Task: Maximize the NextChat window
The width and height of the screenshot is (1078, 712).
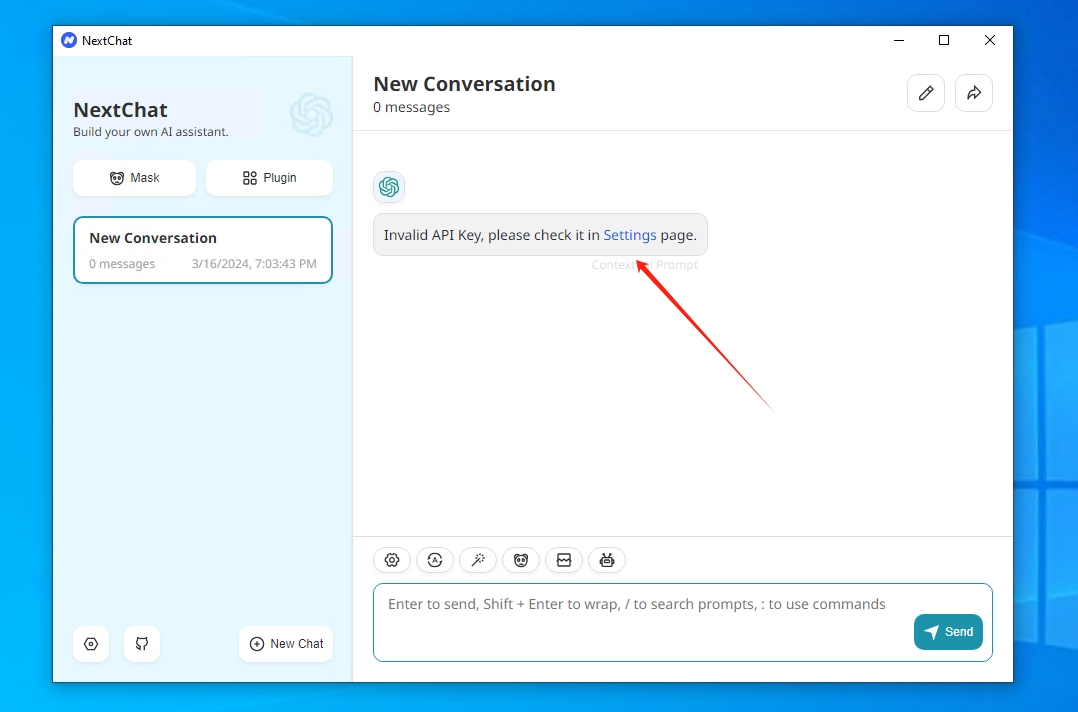Action: tap(943, 41)
